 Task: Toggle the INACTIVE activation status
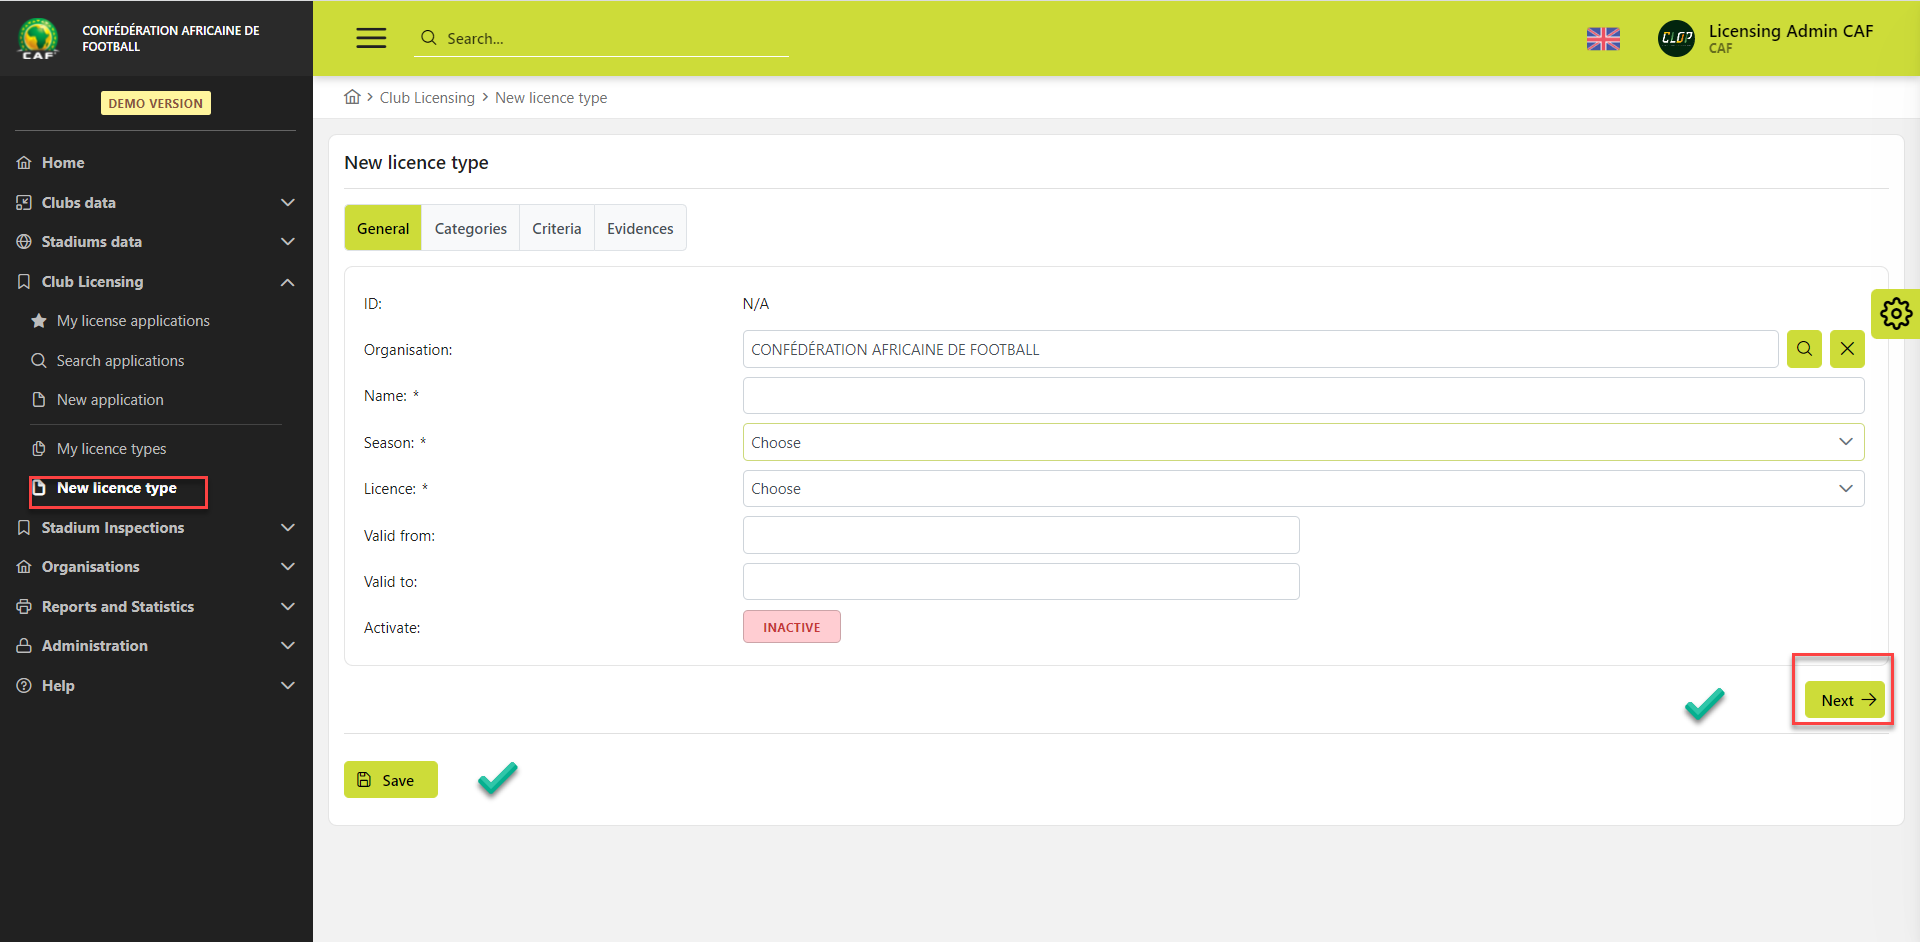(791, 627)
